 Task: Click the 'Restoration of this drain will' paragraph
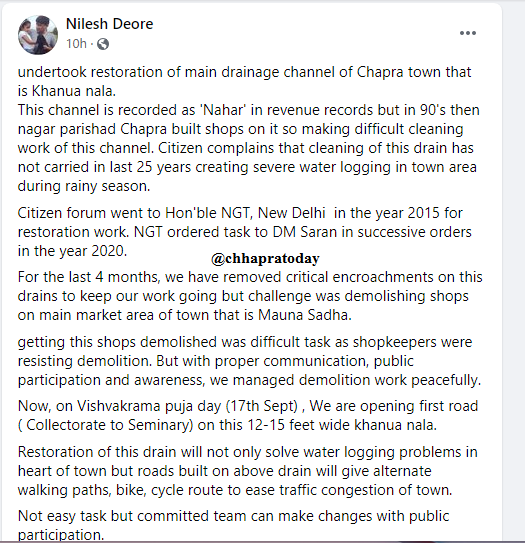[x=248, y=471]
